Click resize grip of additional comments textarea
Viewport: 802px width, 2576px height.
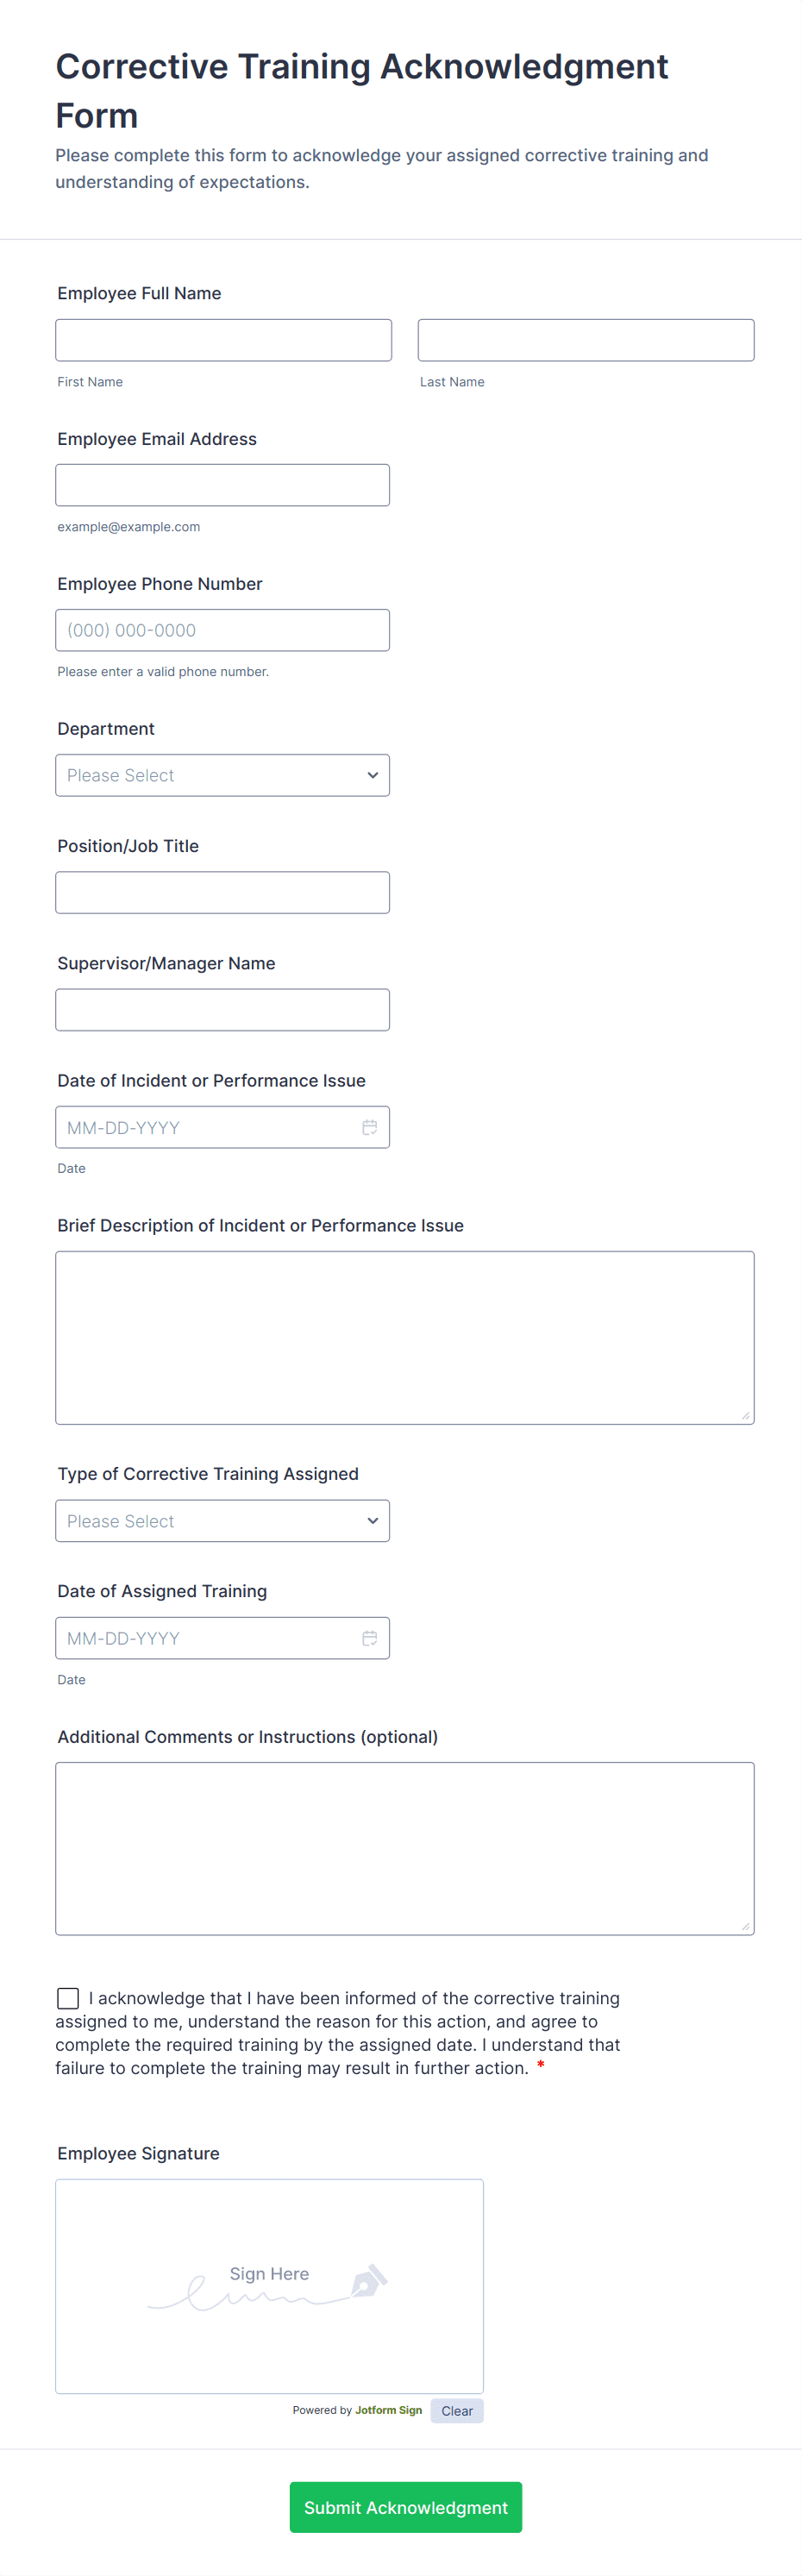(745, 1926)
